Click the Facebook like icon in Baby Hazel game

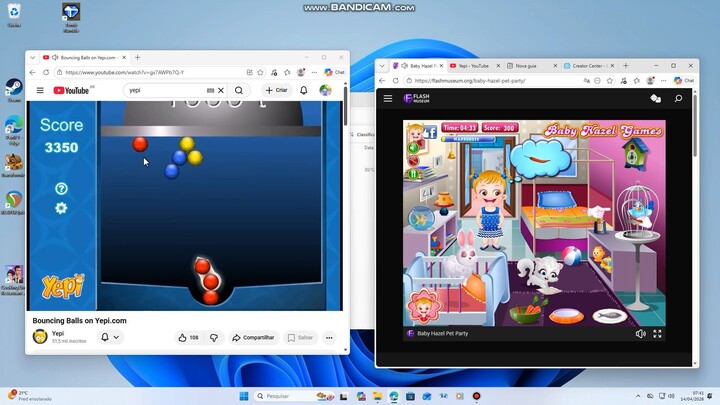(x=430, y=133)
